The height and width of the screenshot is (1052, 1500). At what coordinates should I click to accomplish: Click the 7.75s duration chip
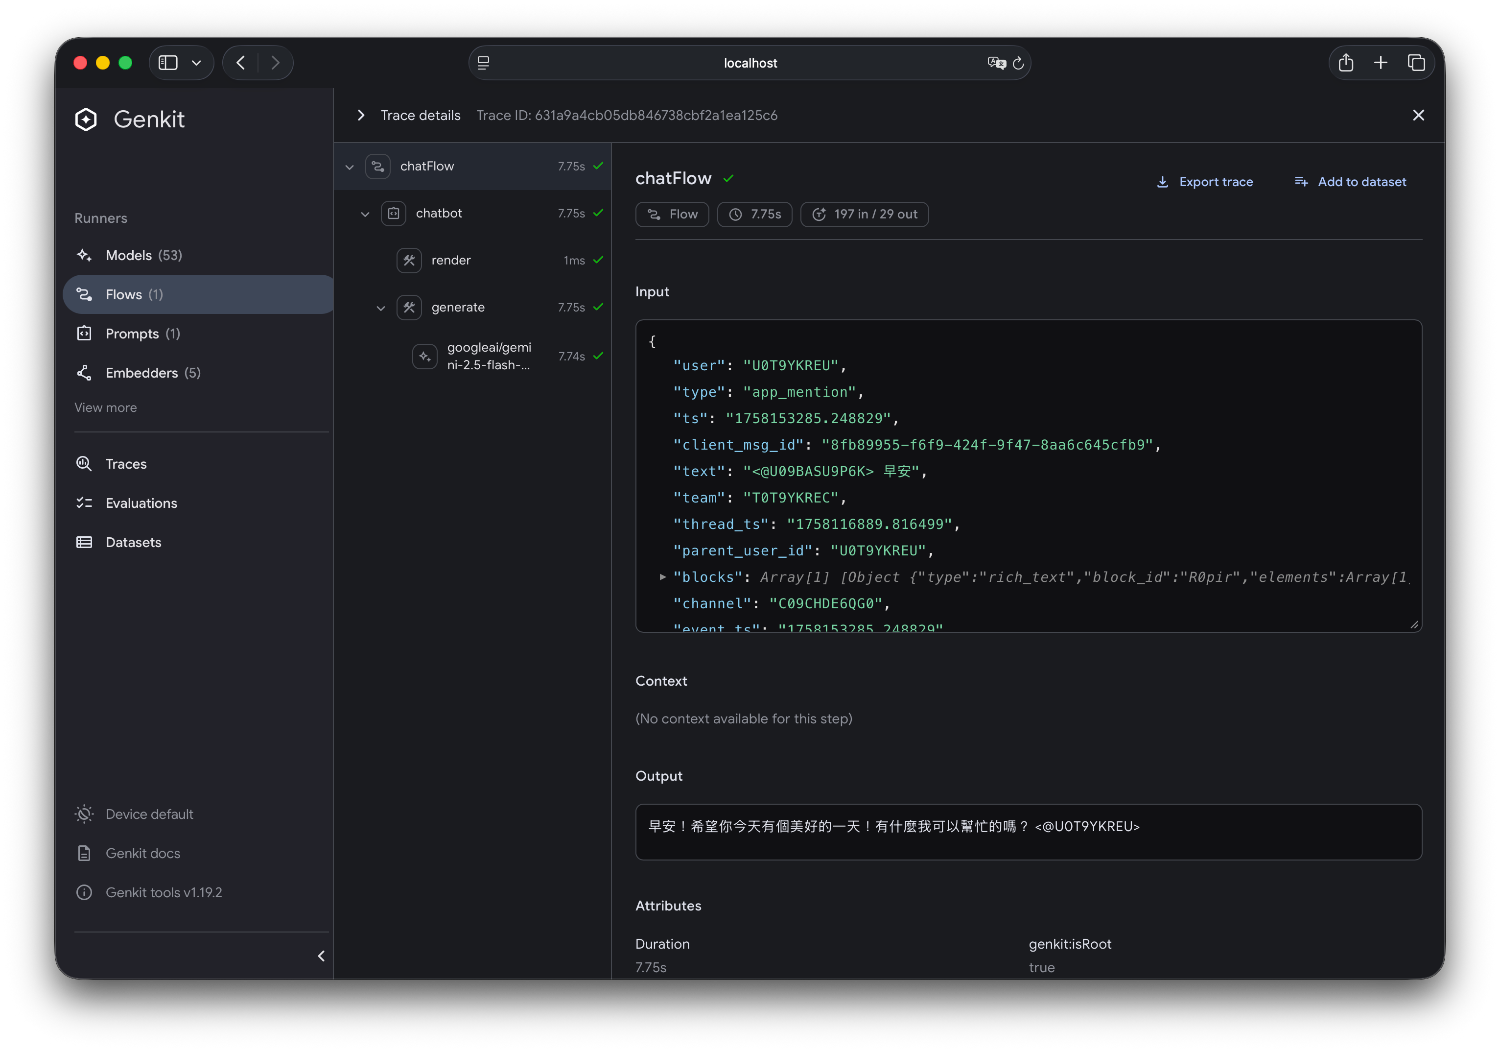point(755,214)
